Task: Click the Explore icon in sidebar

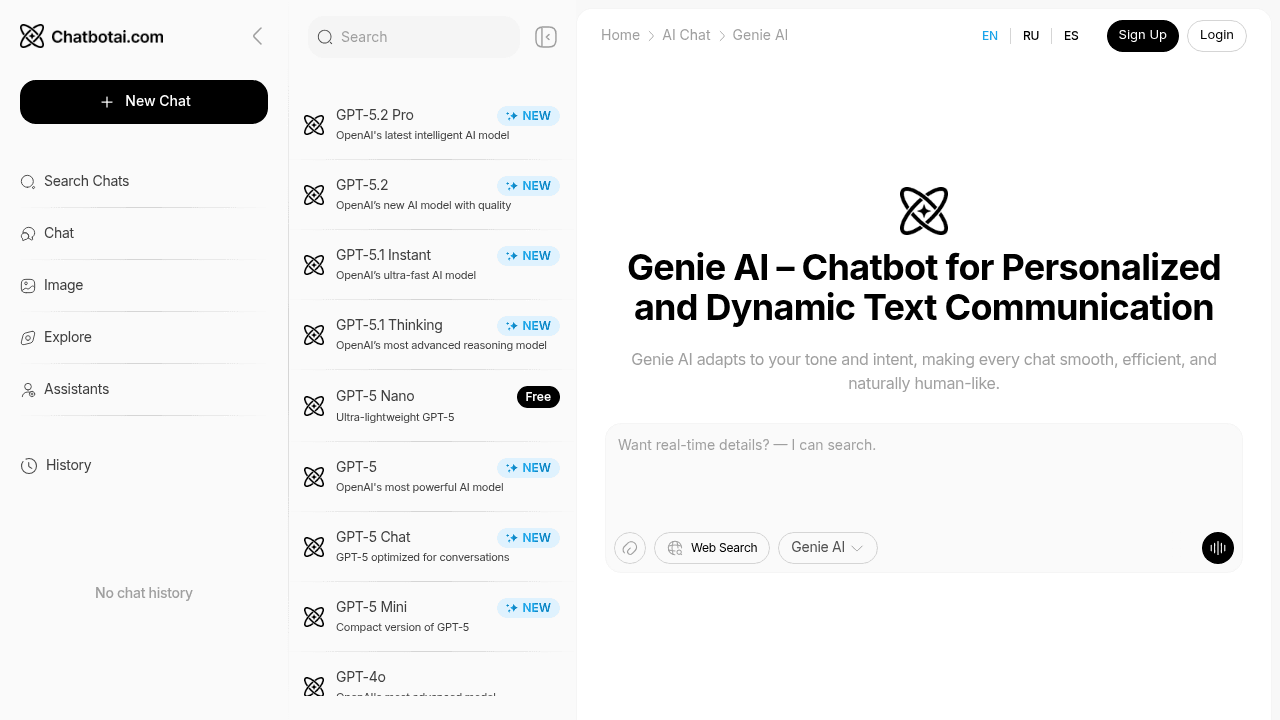Action: click(27, 337)
